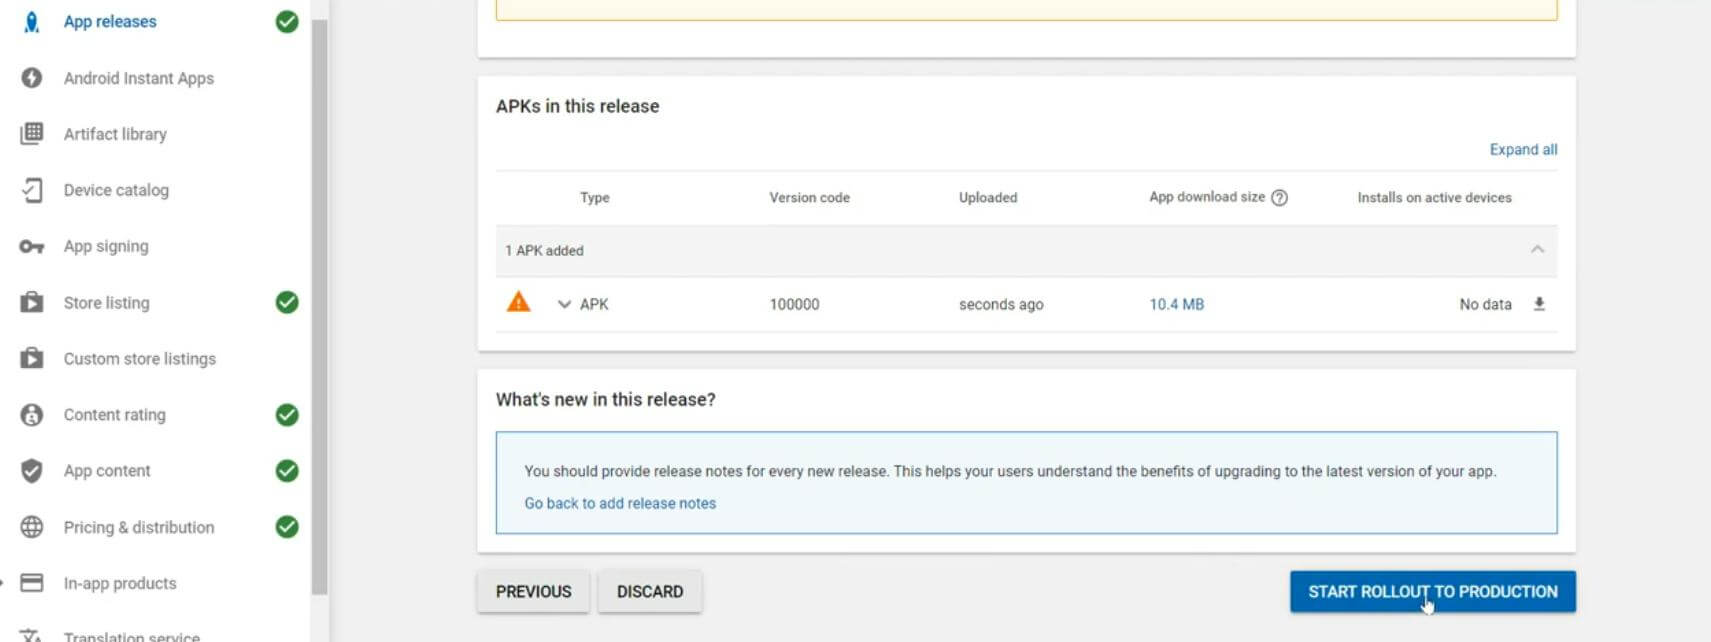Viewport: 1711px width, 642px height.
Task: Click the Discard button
Action: [649, 592]
